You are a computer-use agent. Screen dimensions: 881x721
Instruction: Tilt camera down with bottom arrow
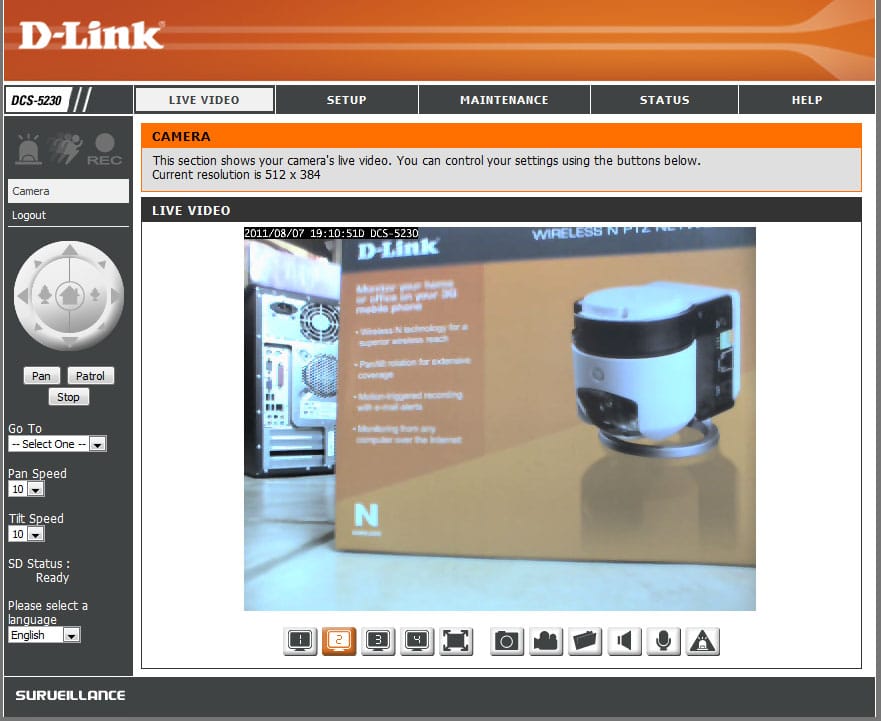point(69,341)
